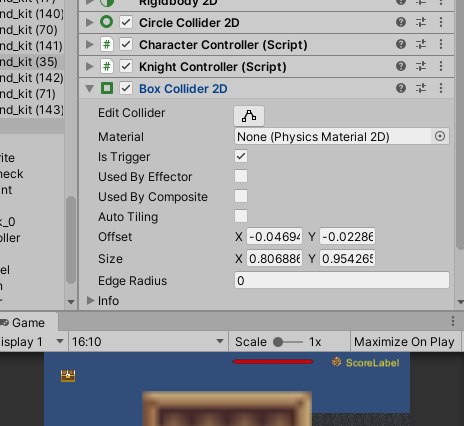Select the hierarchy item ending in kit (141)
464x426 pixels.
click(32, 46)
